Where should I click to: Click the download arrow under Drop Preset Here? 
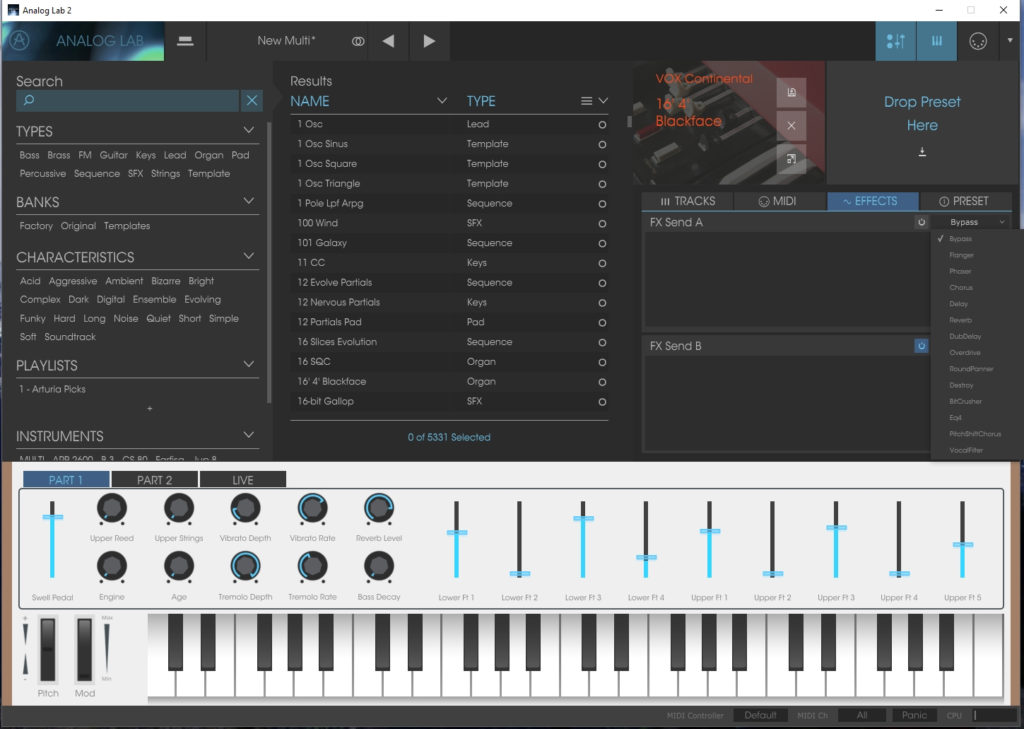coord(922,152)
